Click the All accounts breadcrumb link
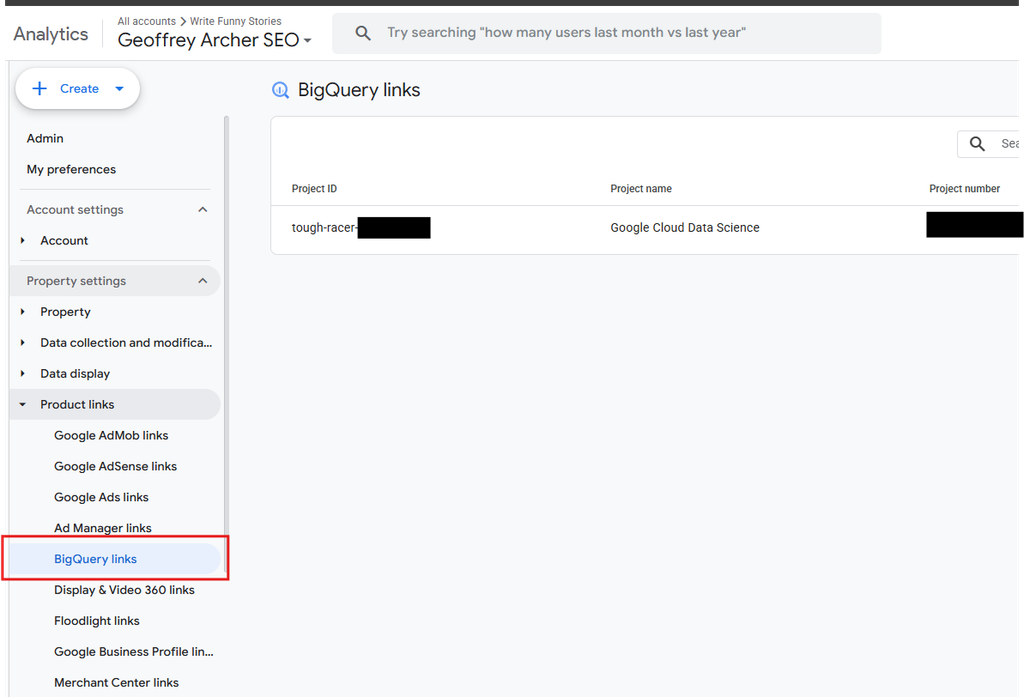 coord(146,21)
